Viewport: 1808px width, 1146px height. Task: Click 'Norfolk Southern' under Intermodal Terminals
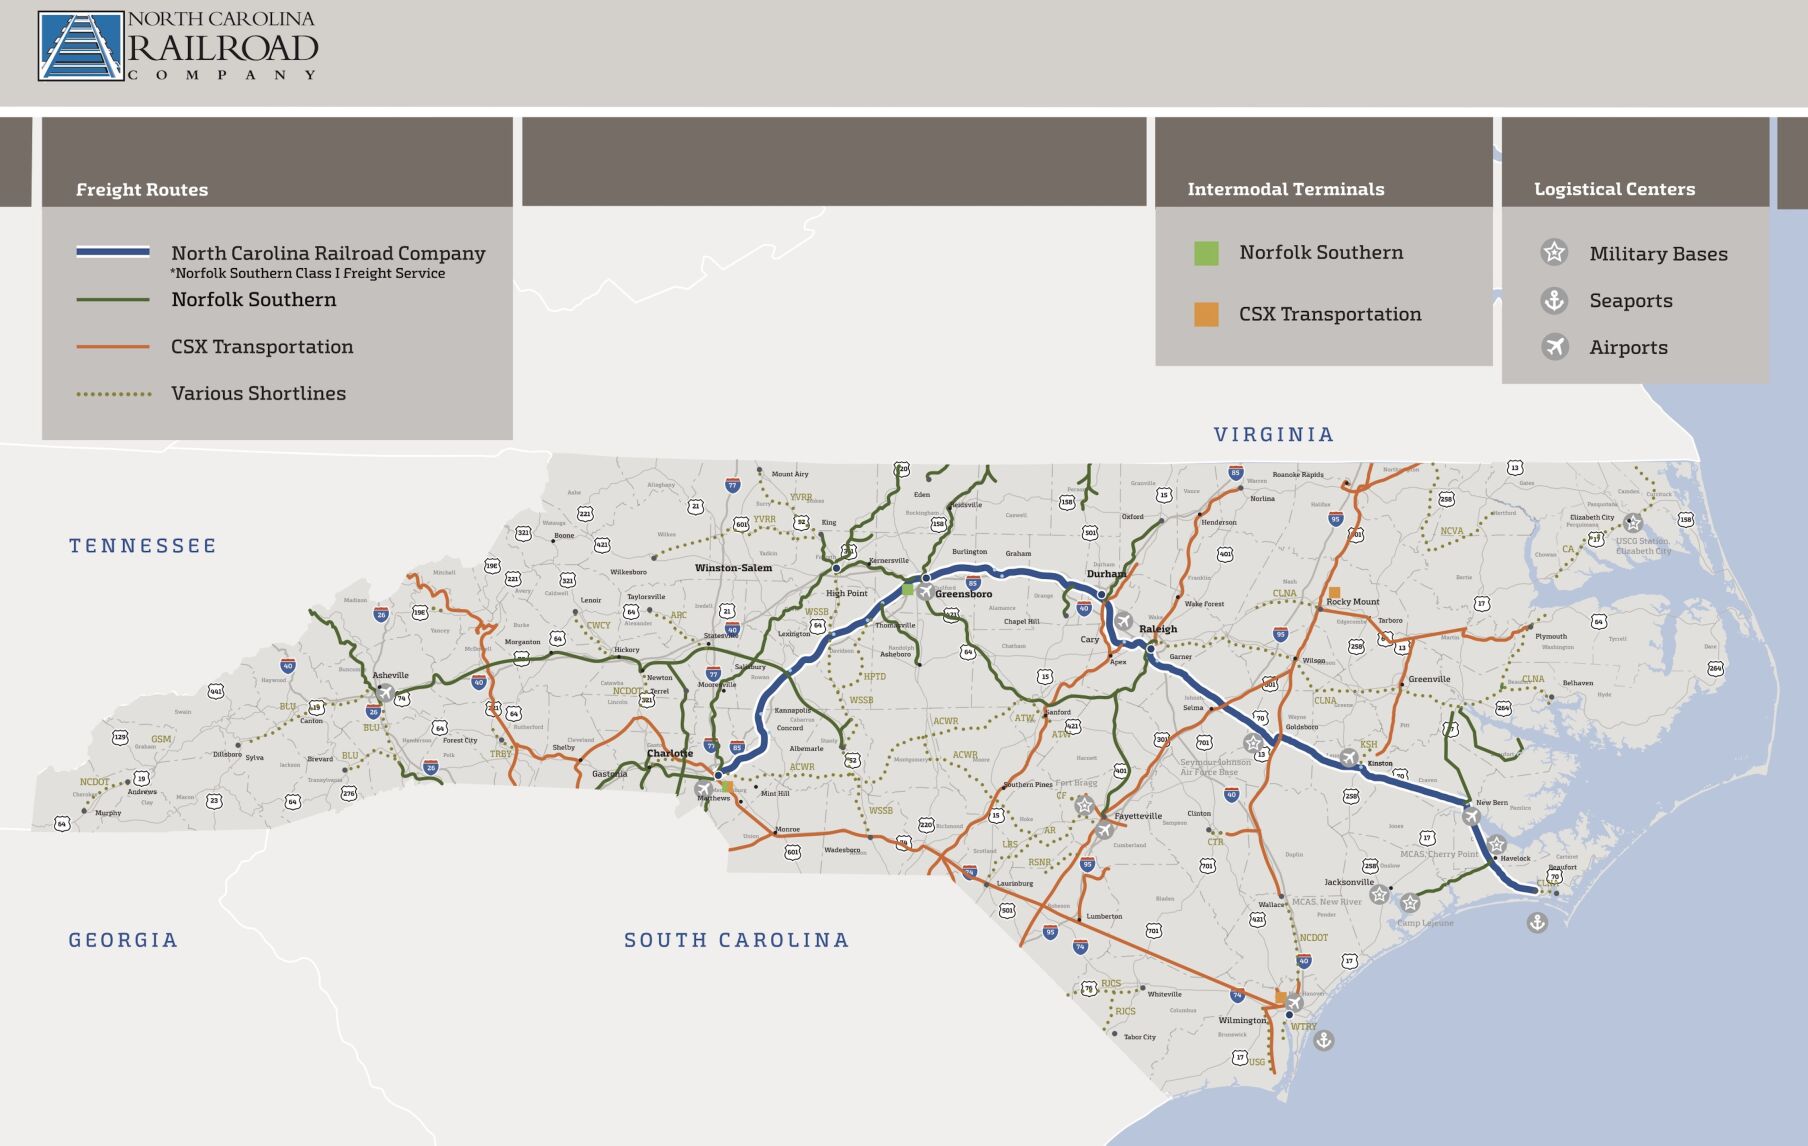tap(1321, 252)
